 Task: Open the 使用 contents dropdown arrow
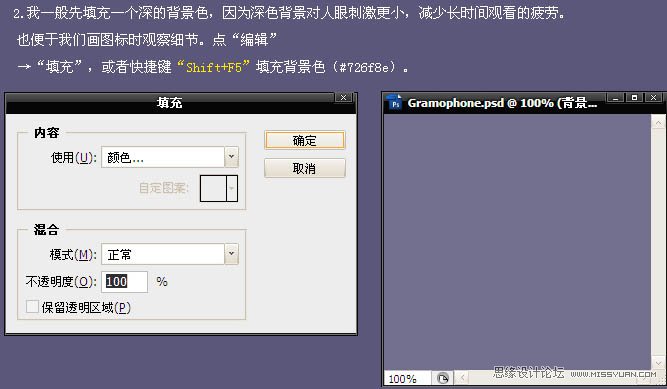click(231, 157)
